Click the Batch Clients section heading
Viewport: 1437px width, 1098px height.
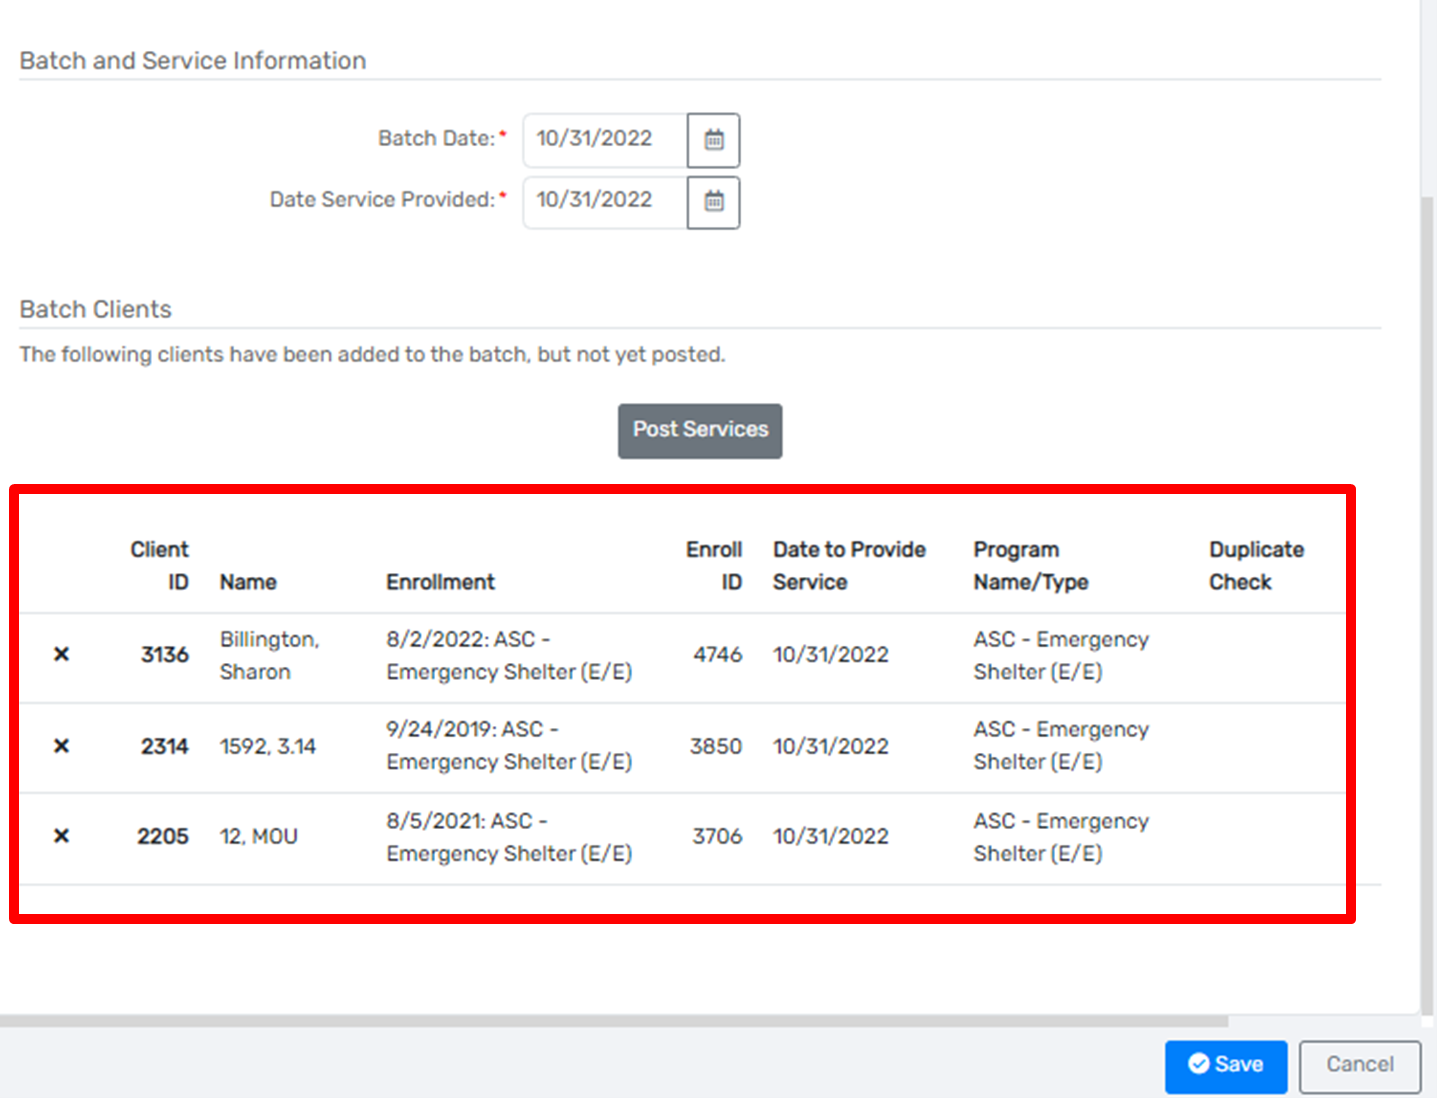(95, 310)
